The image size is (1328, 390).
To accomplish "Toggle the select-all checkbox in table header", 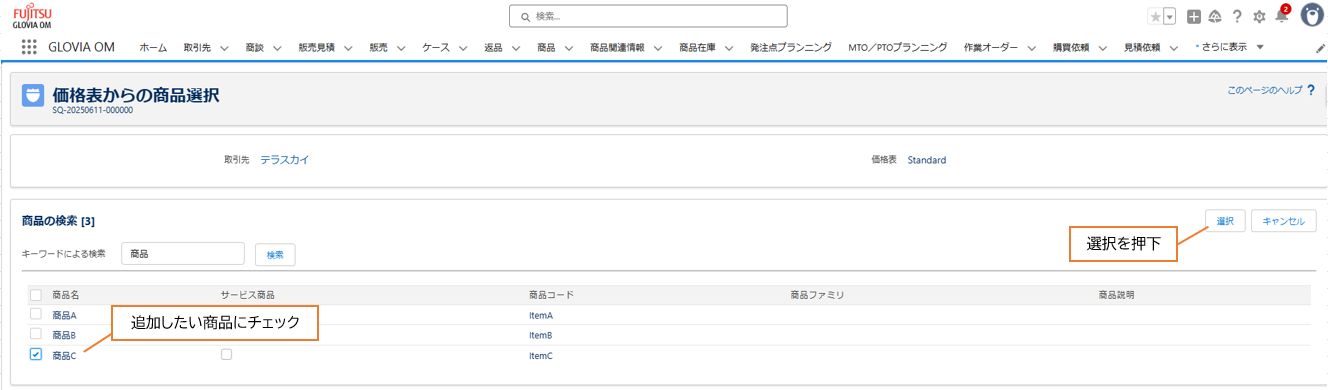I will click(x=36, y=295).
